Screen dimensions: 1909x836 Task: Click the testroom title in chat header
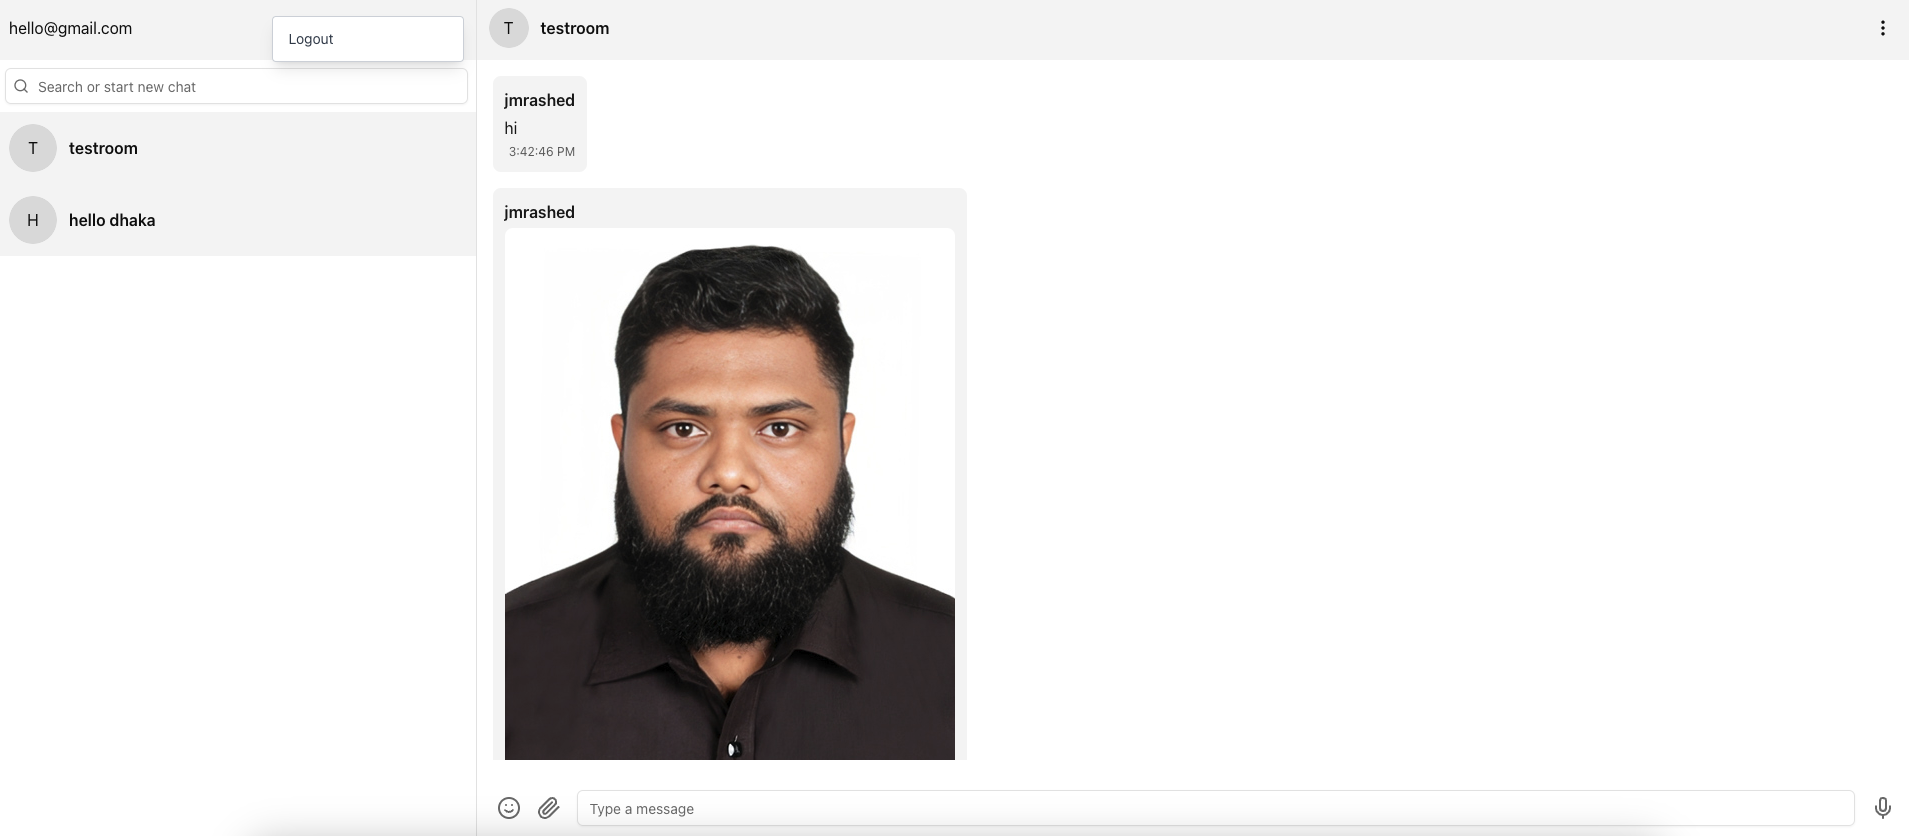click(575, 28)
